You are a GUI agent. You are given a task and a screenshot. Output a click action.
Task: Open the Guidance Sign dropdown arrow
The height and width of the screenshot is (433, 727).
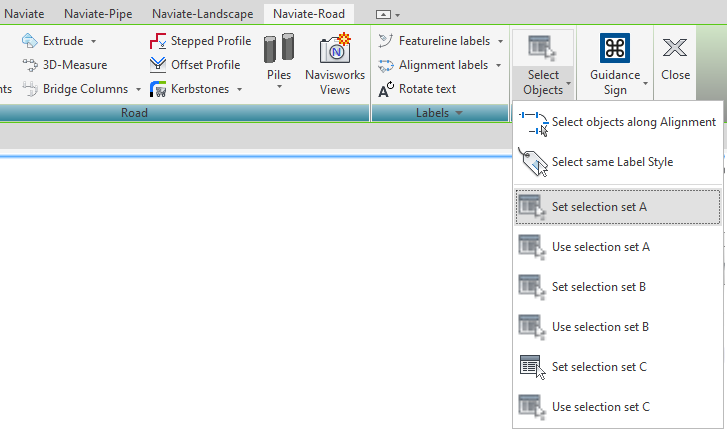[x=645, y=84]
